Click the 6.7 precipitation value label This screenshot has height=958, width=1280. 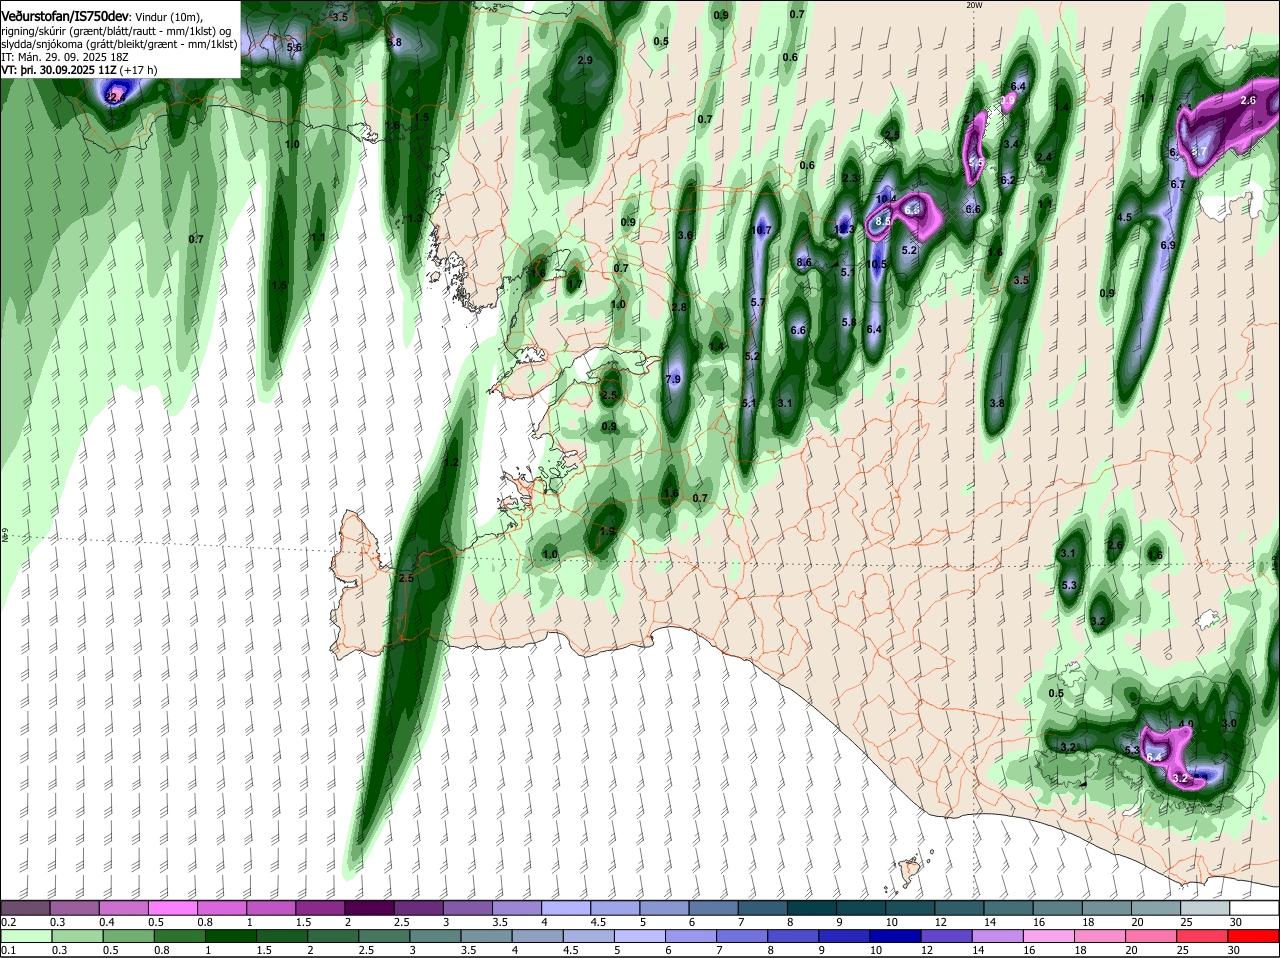1178,184
